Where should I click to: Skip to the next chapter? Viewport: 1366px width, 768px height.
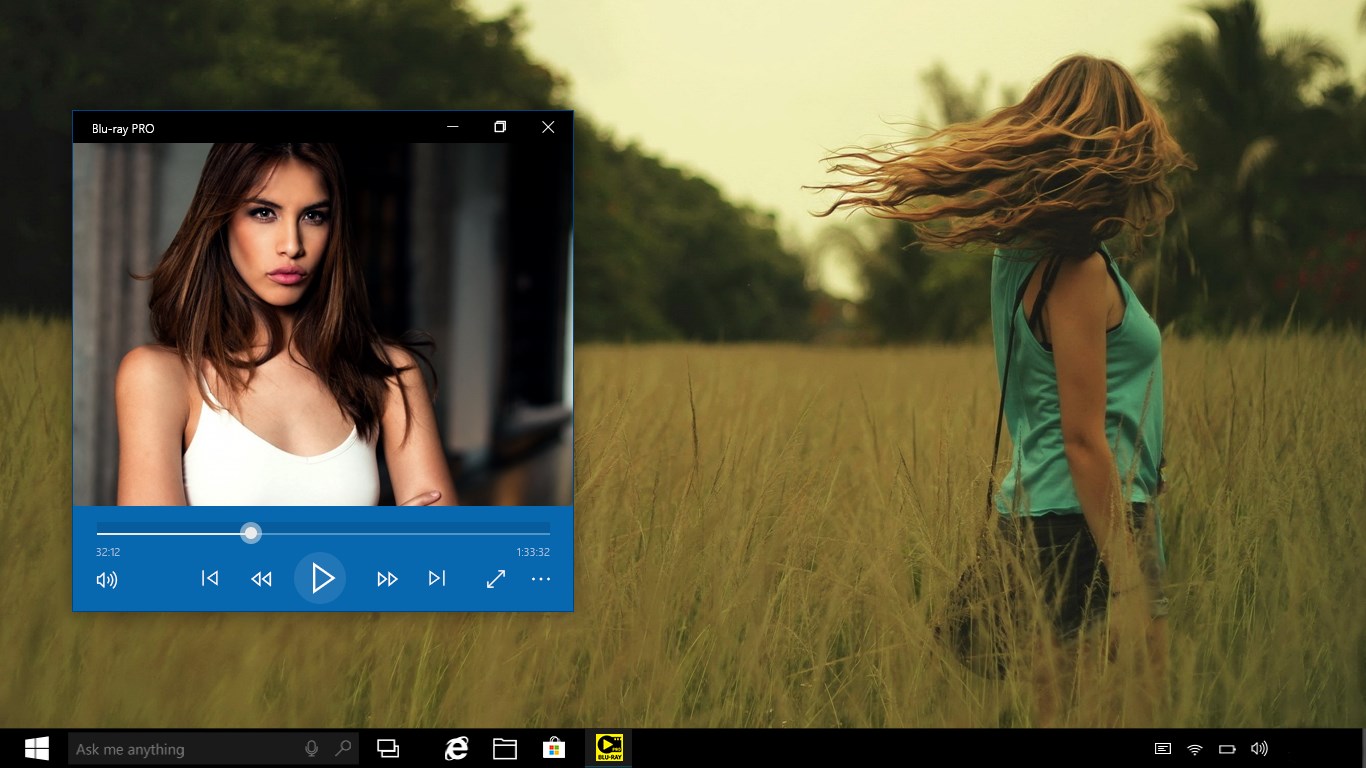coord(437,578)
